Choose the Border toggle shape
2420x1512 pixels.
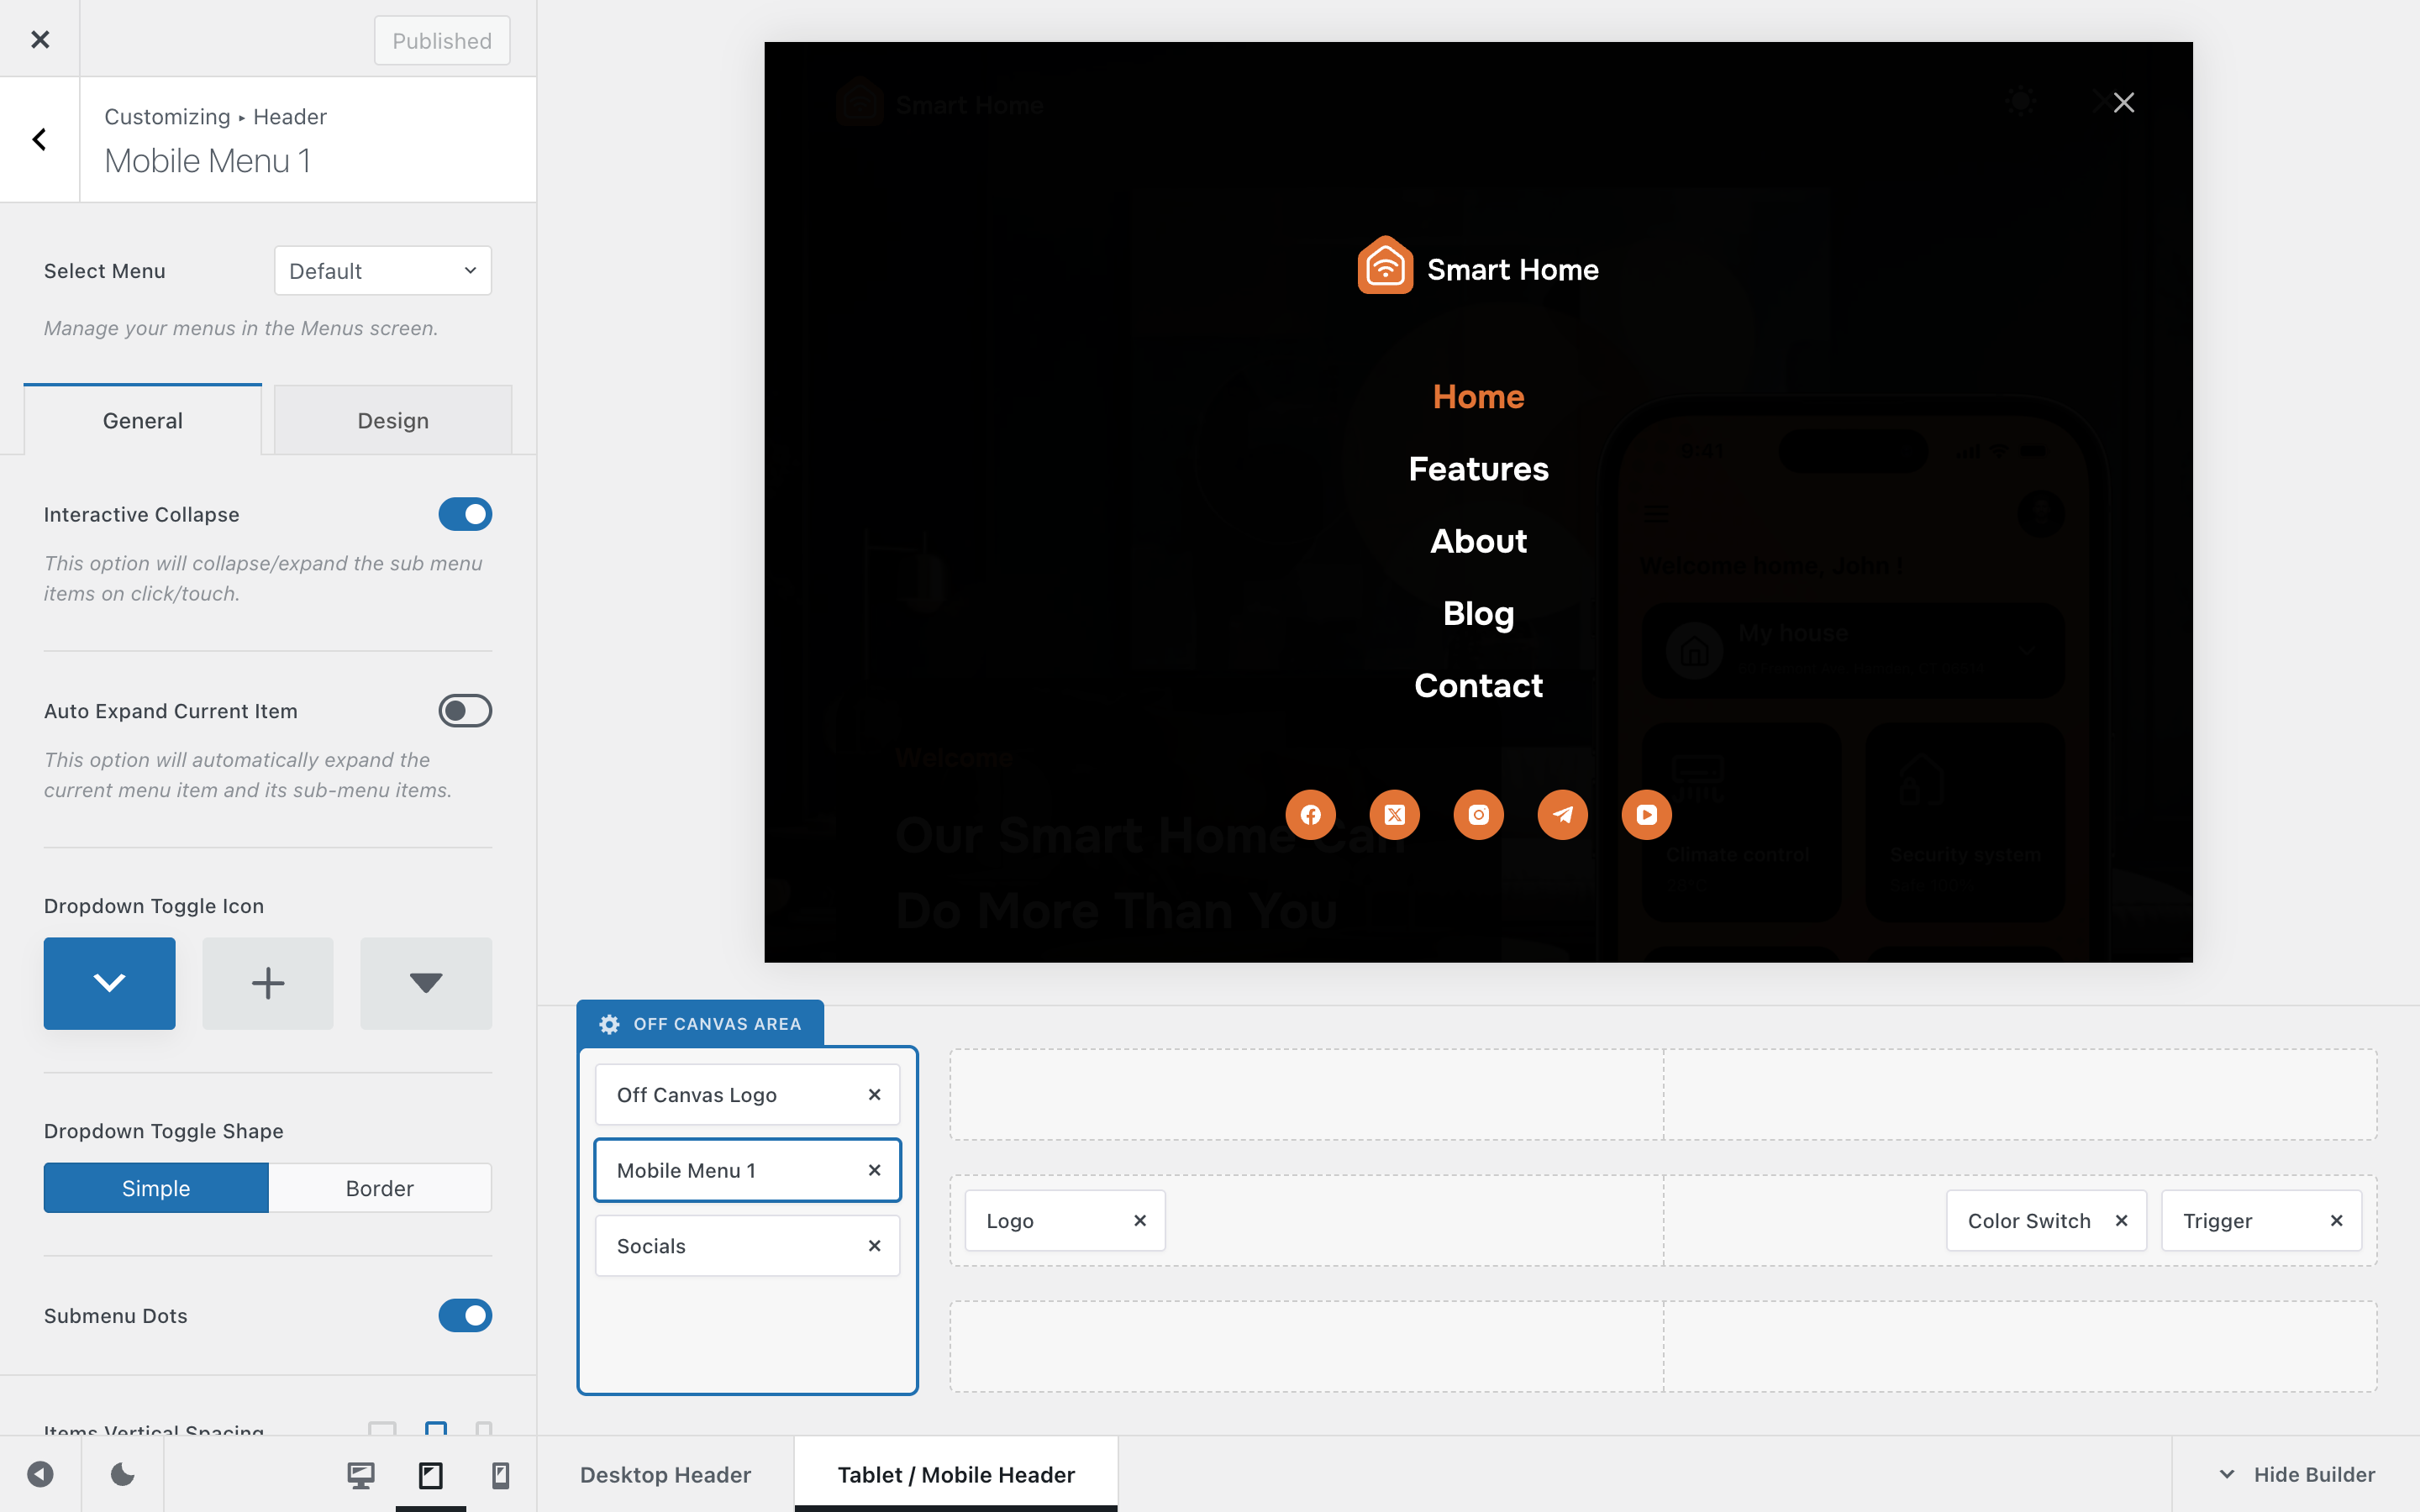380,1188
